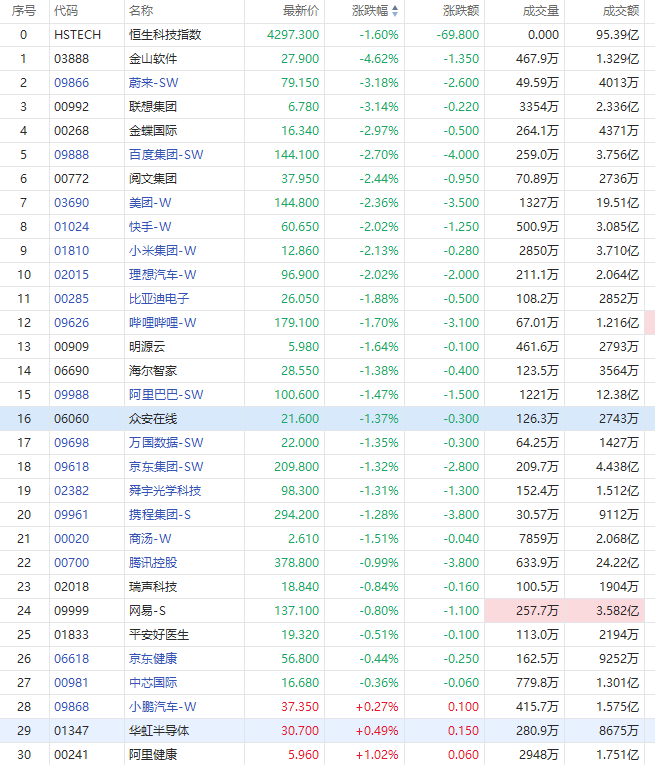Click the -4.62% change cell

click(379, 59)
